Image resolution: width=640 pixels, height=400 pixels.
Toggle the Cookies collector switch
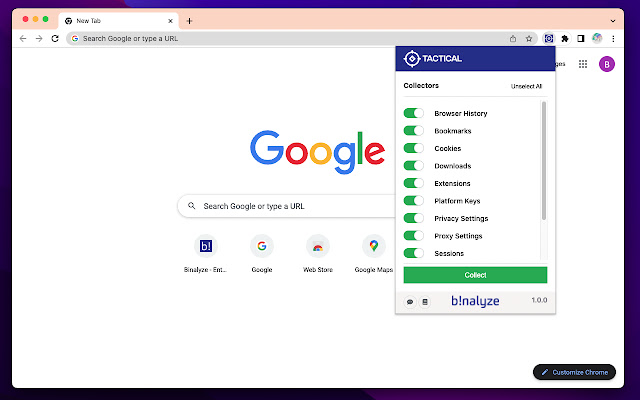413,148
